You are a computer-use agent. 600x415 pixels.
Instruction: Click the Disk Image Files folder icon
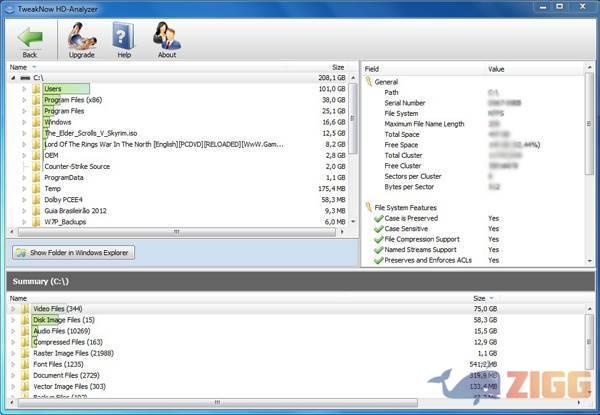25,320
